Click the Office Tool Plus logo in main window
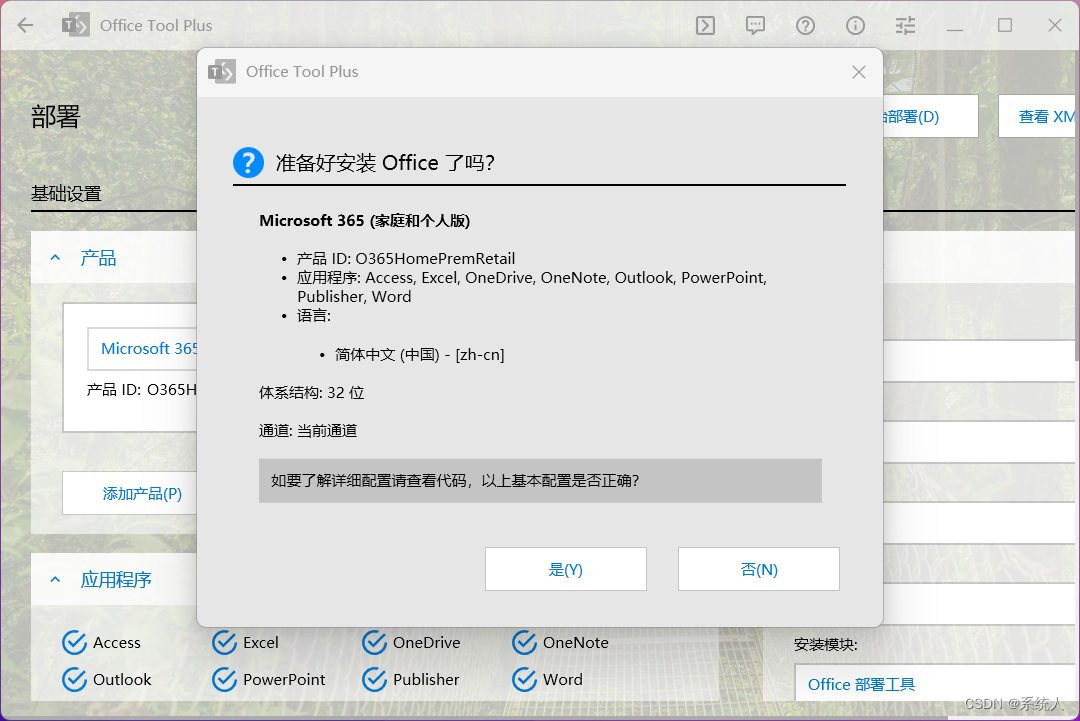 coord(76,25)
